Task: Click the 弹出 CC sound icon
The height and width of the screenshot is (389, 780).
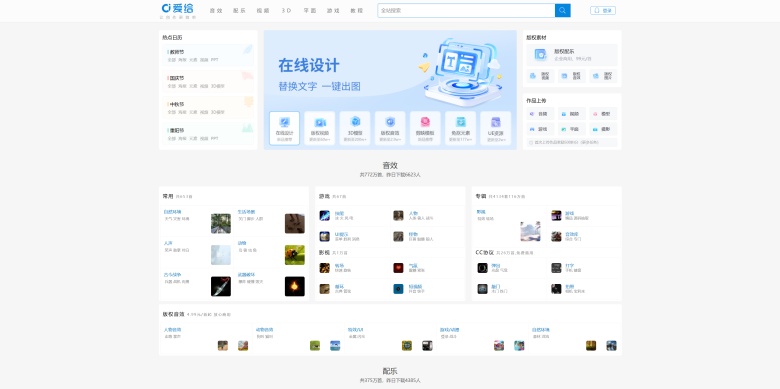Action: [483, 268]
